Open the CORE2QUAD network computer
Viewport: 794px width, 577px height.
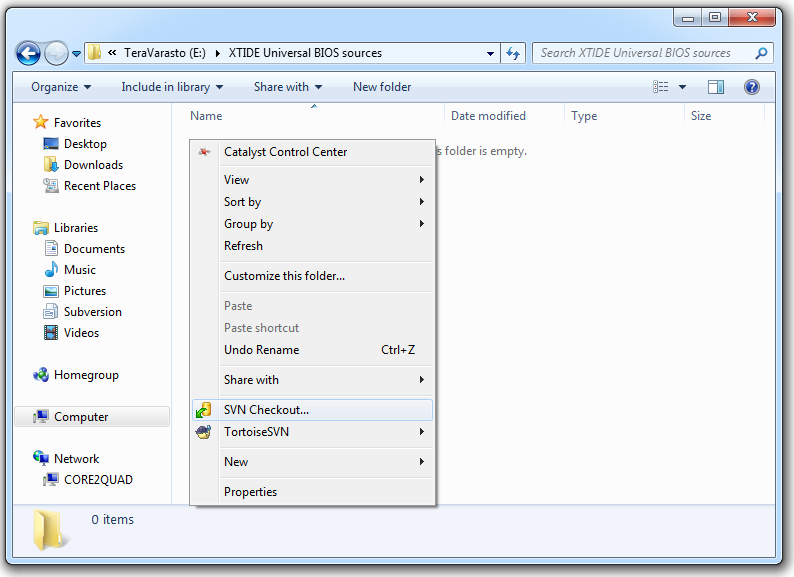pos(98,480)
